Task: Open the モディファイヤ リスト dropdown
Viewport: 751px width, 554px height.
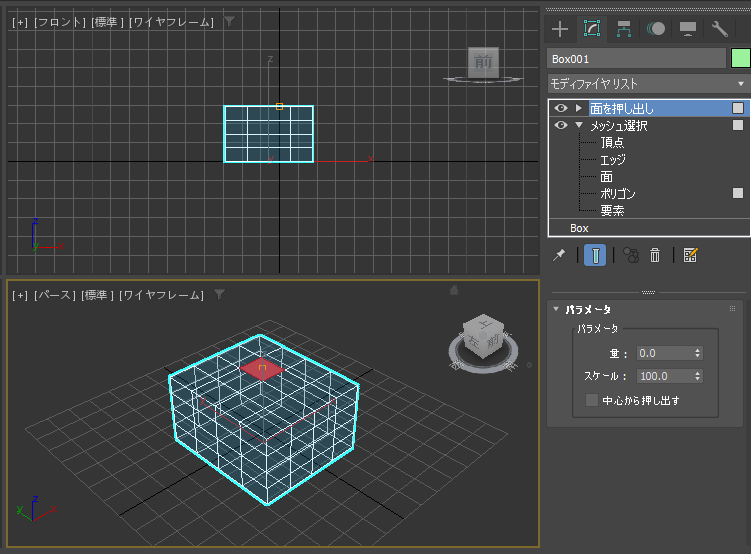Action: tap(649, 84)
